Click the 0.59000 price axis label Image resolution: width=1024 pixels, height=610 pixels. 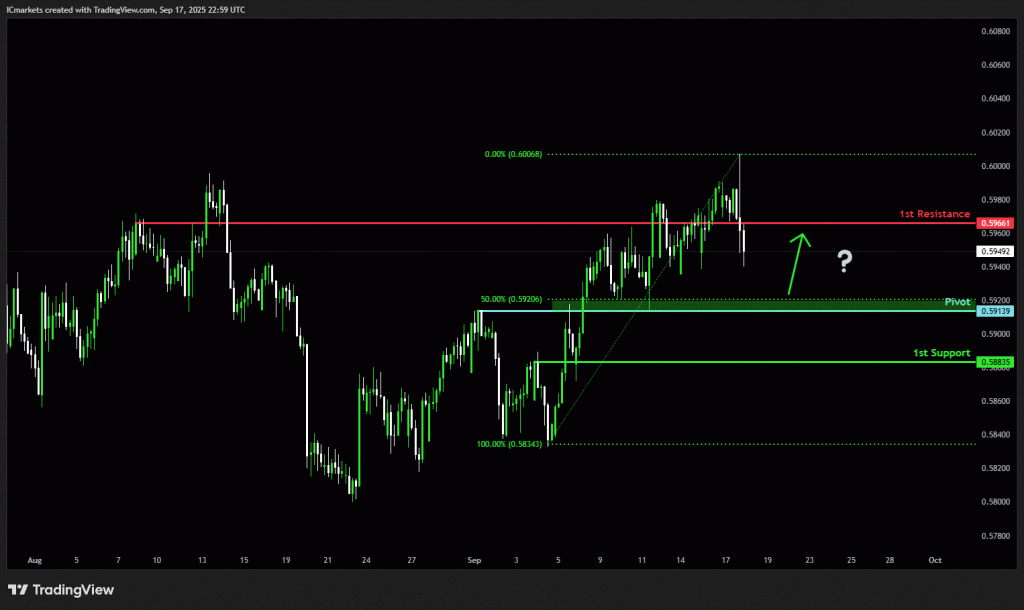(995, 334)
